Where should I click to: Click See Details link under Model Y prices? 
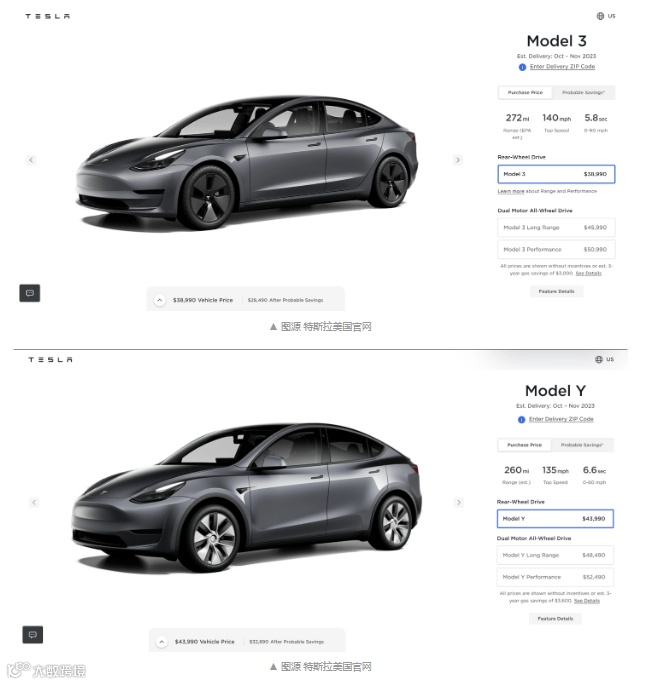587,601
